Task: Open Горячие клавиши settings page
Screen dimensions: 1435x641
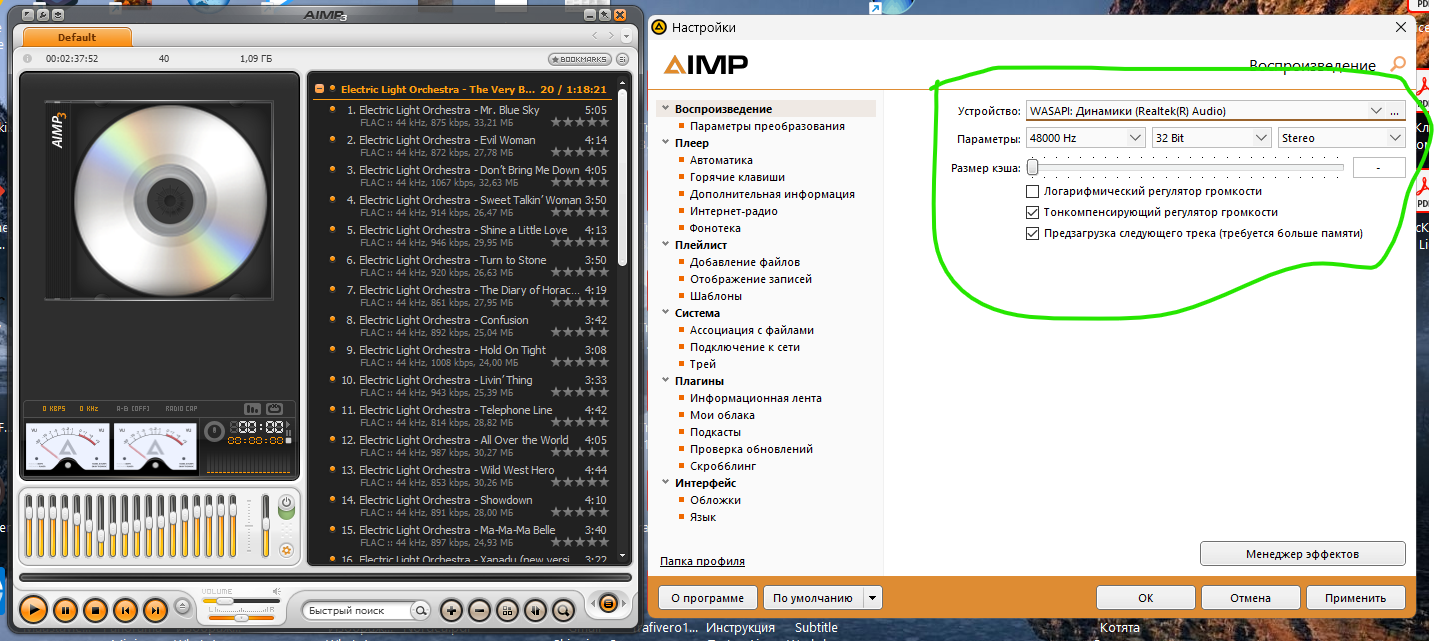Action: (x=737, y=177)
